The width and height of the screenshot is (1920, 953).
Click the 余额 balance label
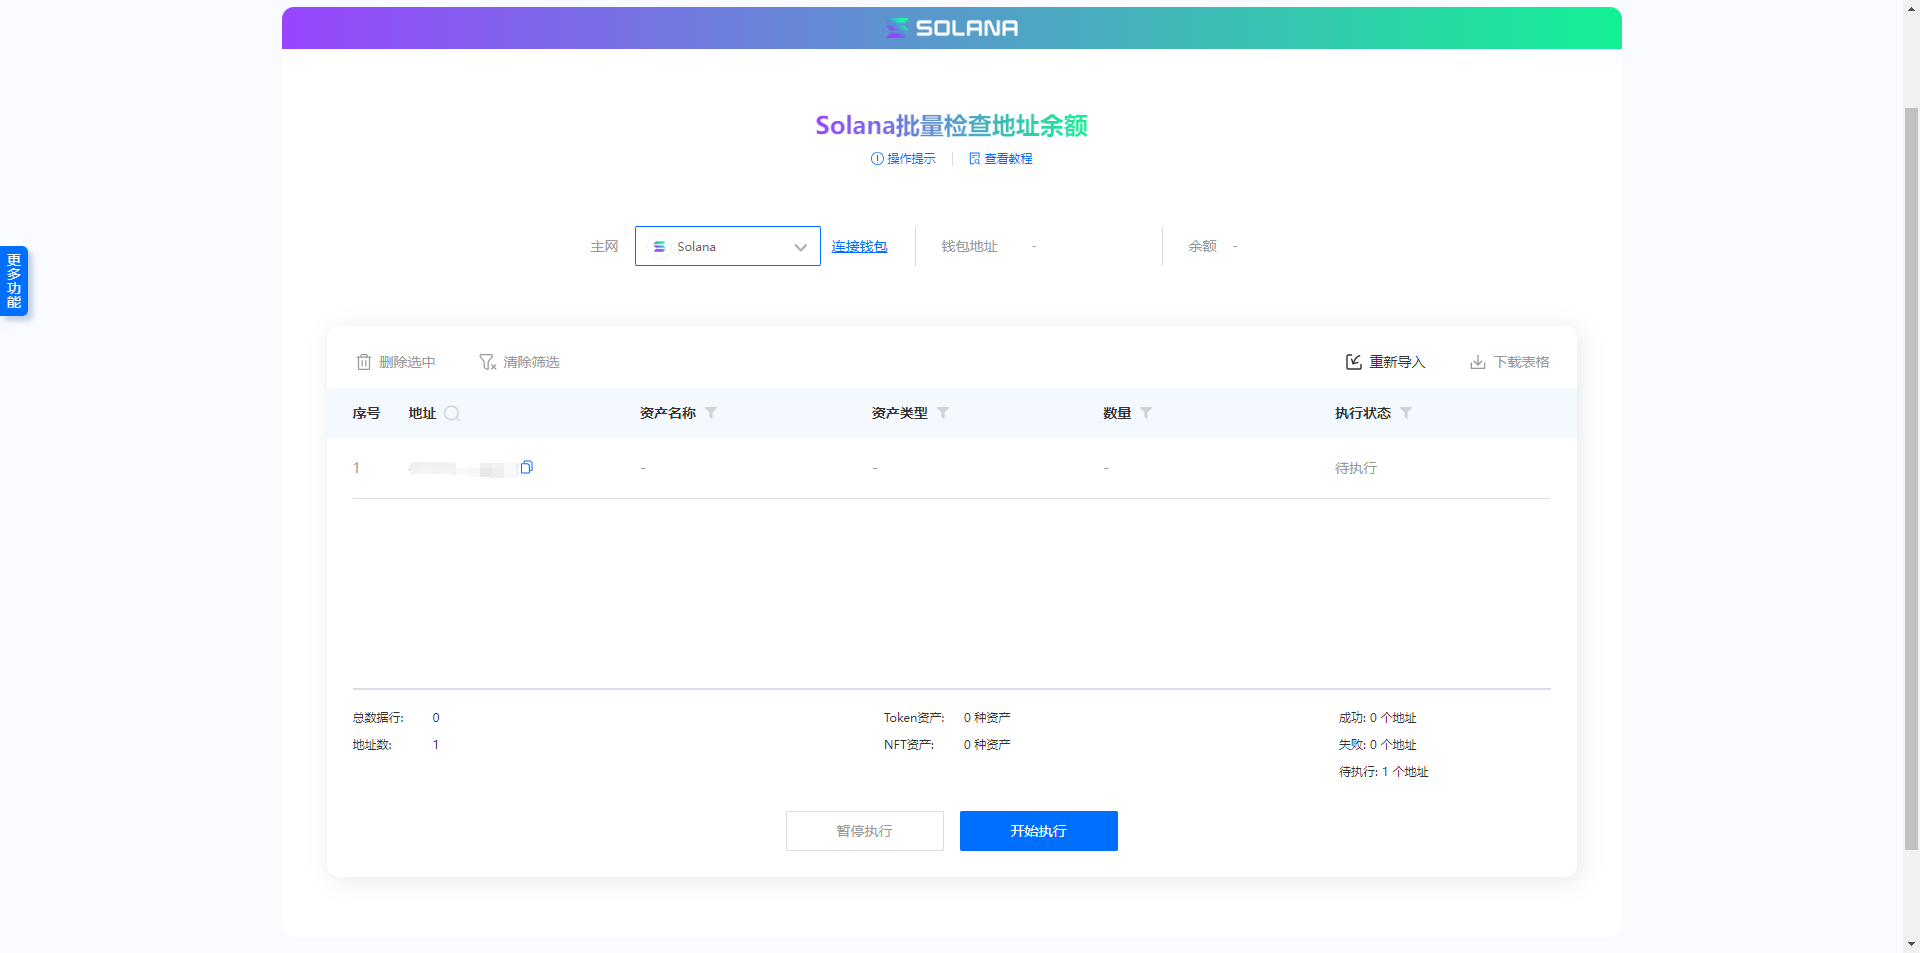pyautogui.click(x=1202, y=246)
